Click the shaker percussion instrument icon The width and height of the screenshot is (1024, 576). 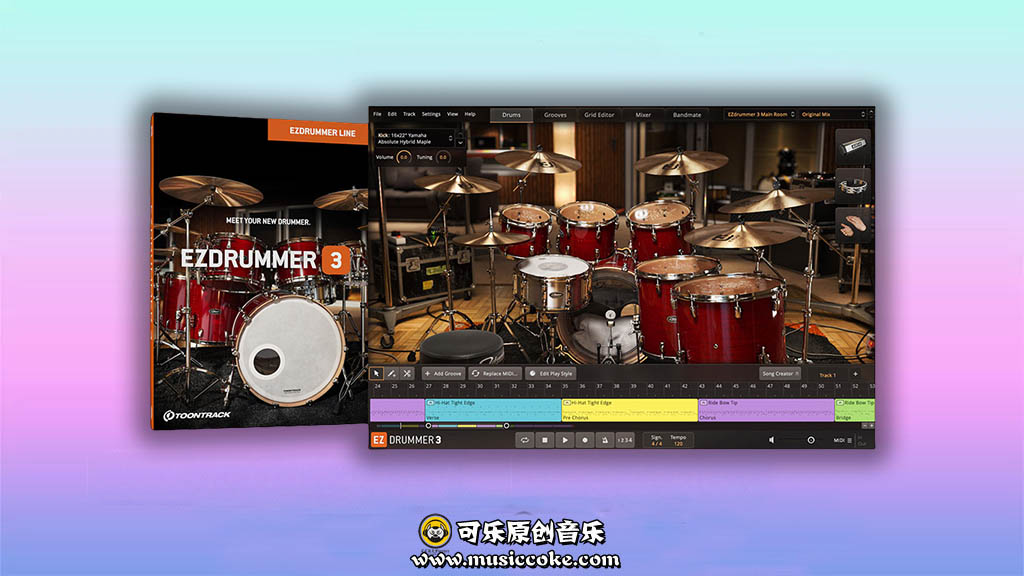pos(853,146)
